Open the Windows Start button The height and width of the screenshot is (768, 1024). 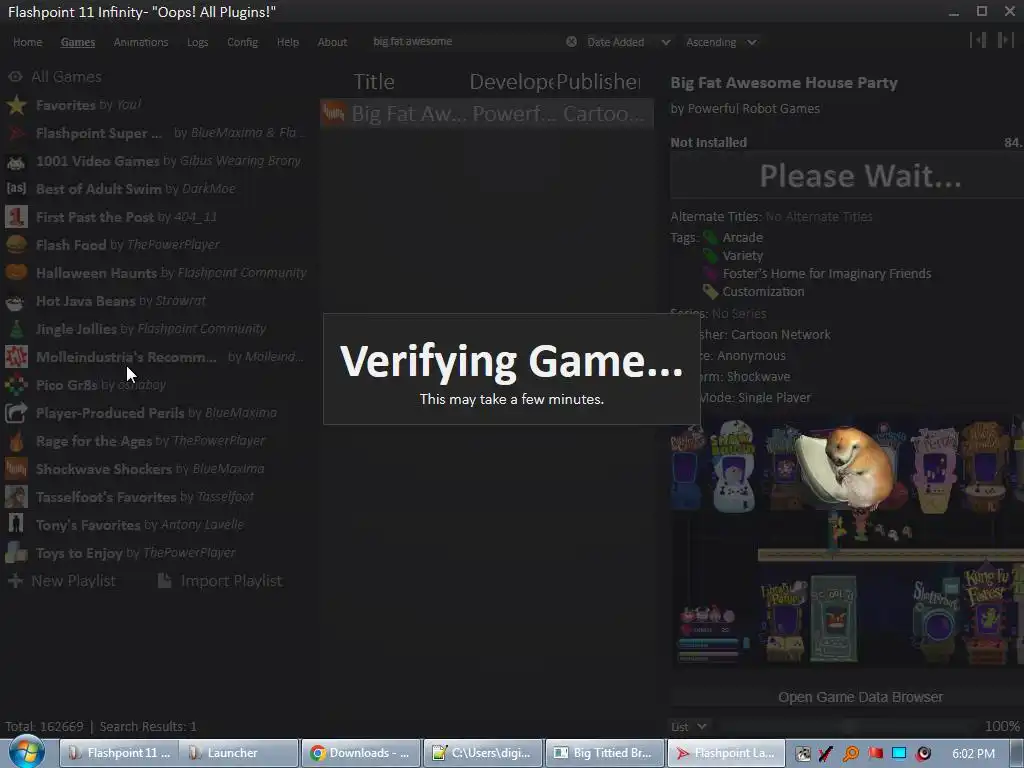click(26, 752)
